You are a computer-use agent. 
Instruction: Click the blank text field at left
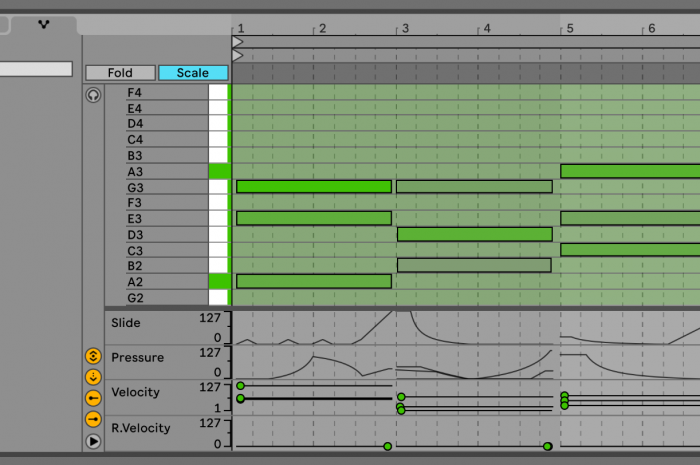[x=36, y=69]
